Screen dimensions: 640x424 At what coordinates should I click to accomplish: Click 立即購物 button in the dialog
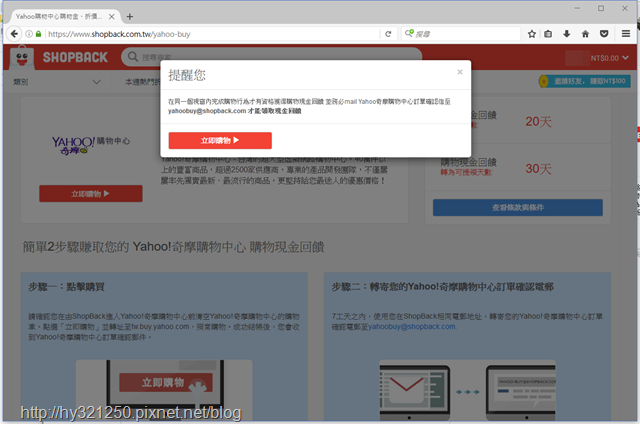click(220, 140)
